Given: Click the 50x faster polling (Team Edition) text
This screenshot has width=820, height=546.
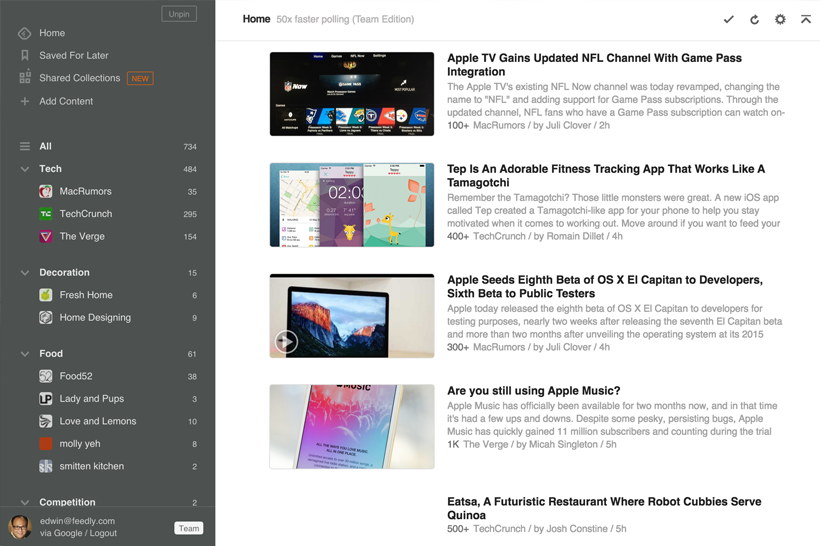Looking at the screenshot, I should (x=345, y=19).
